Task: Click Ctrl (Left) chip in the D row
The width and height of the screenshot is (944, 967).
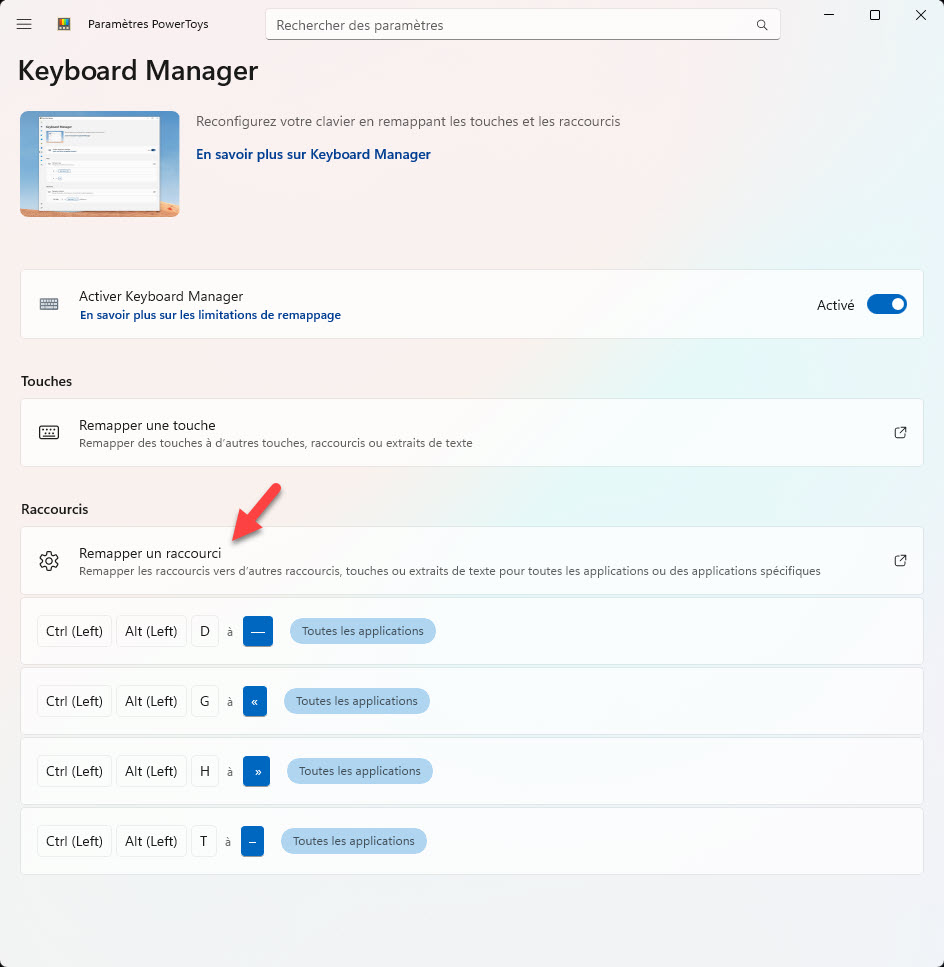Action: click(75, 632)
